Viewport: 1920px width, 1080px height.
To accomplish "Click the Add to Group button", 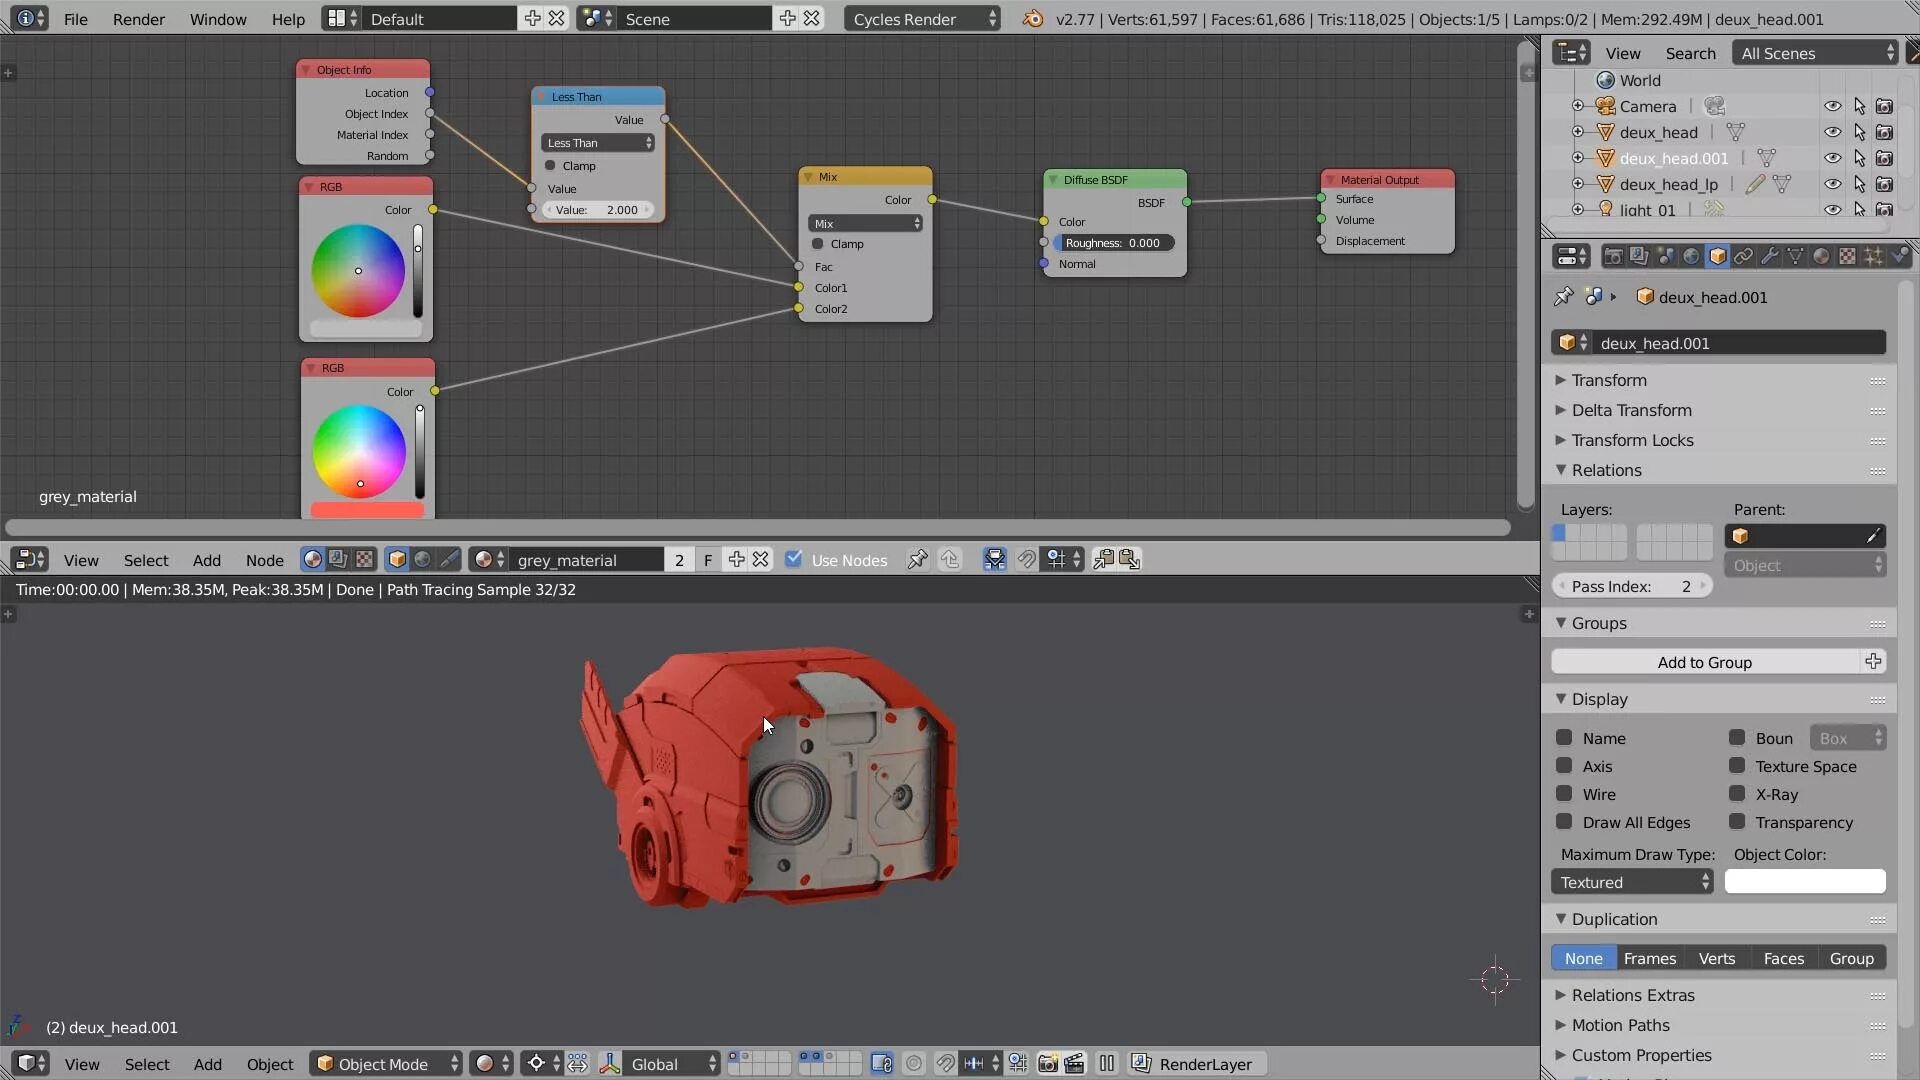I will pyautogui.click(x=1704, y=662).
